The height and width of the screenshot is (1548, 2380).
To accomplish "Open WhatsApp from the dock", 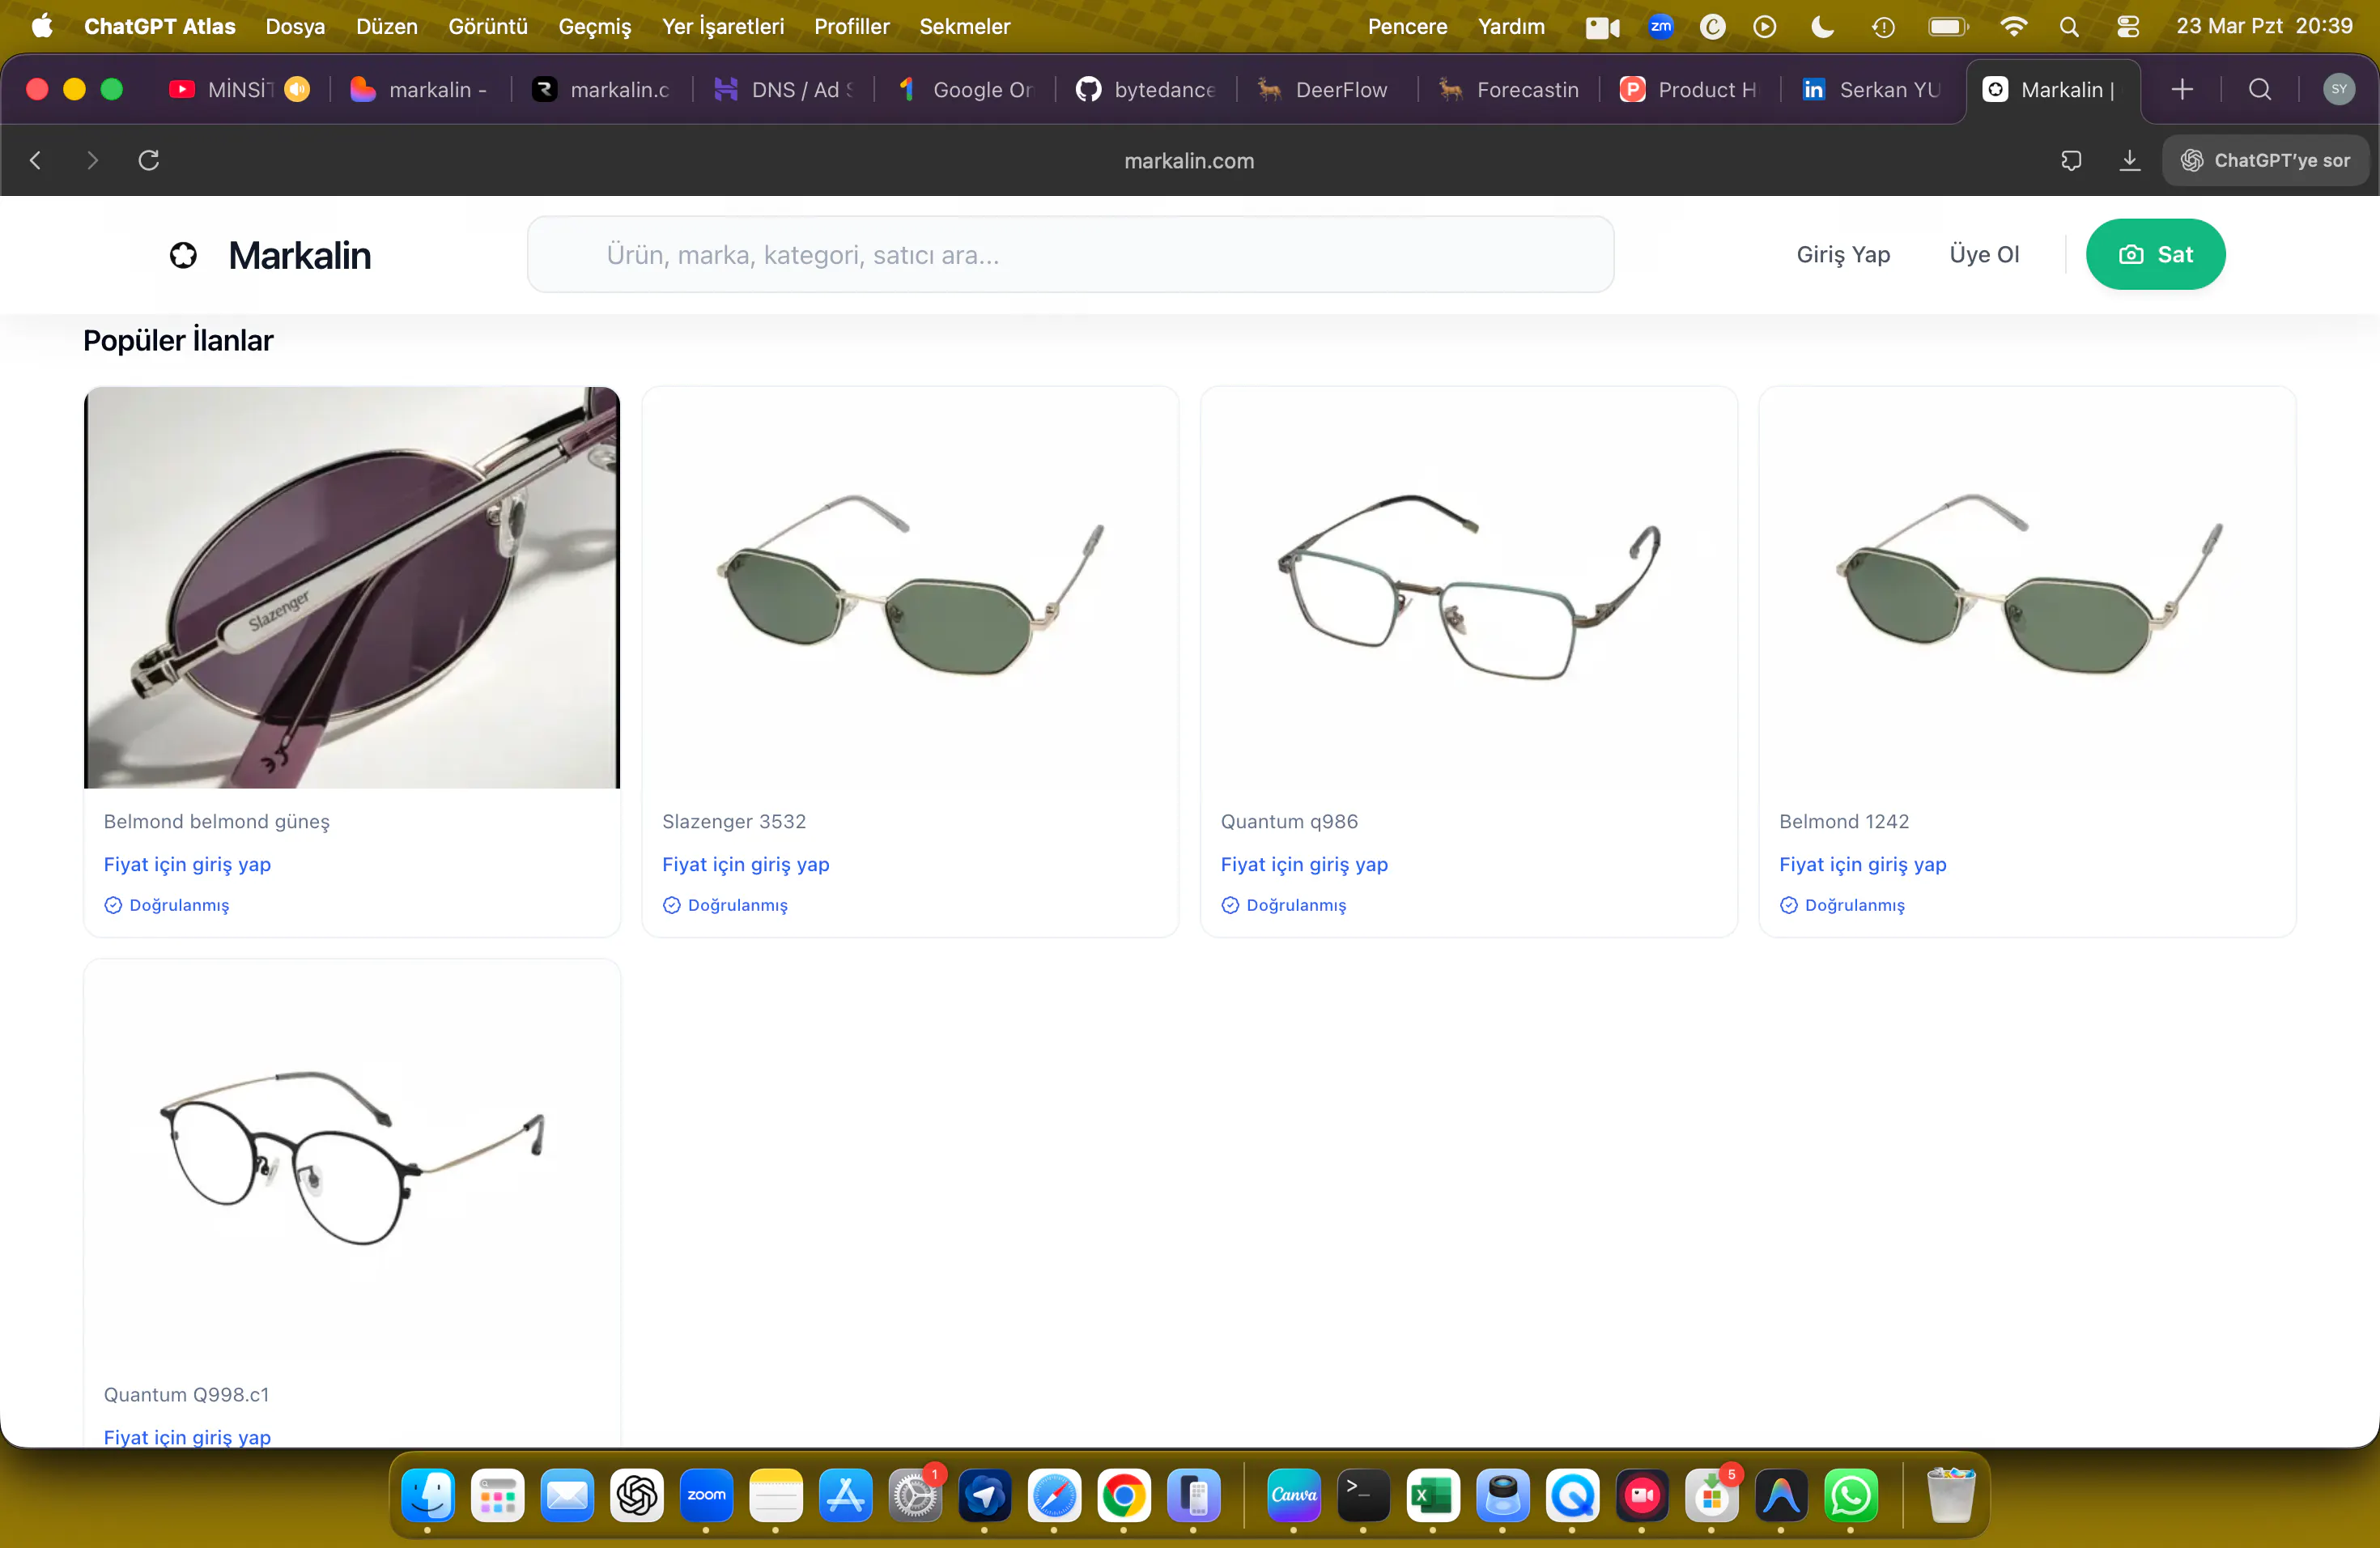I will tap(1851, 1496).
